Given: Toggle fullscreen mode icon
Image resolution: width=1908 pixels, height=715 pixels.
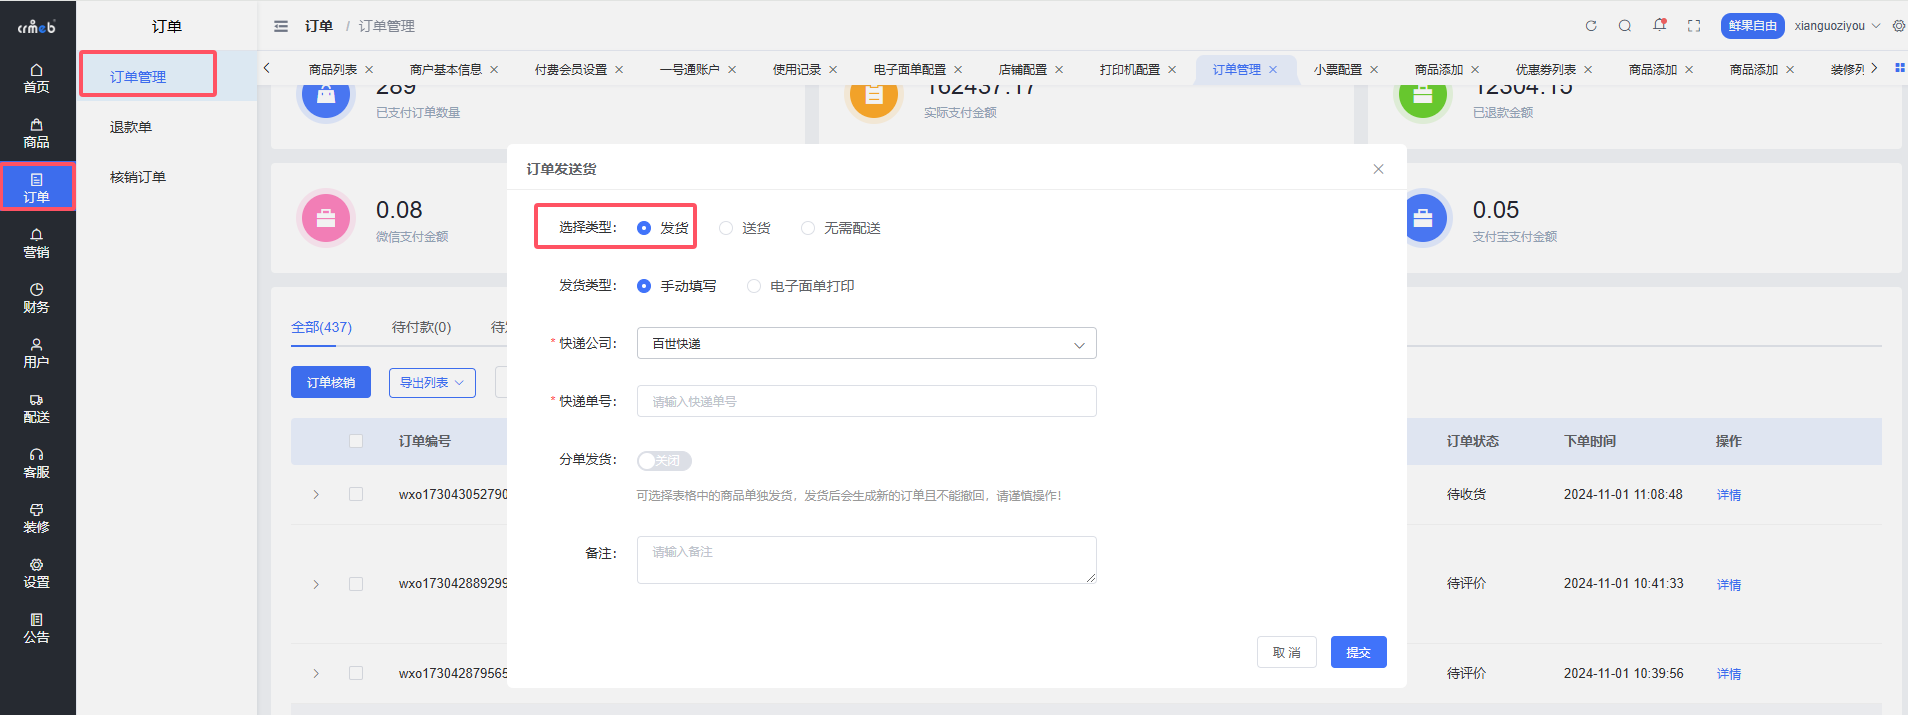Looking at the screenshot, I should click(1694, 26).
